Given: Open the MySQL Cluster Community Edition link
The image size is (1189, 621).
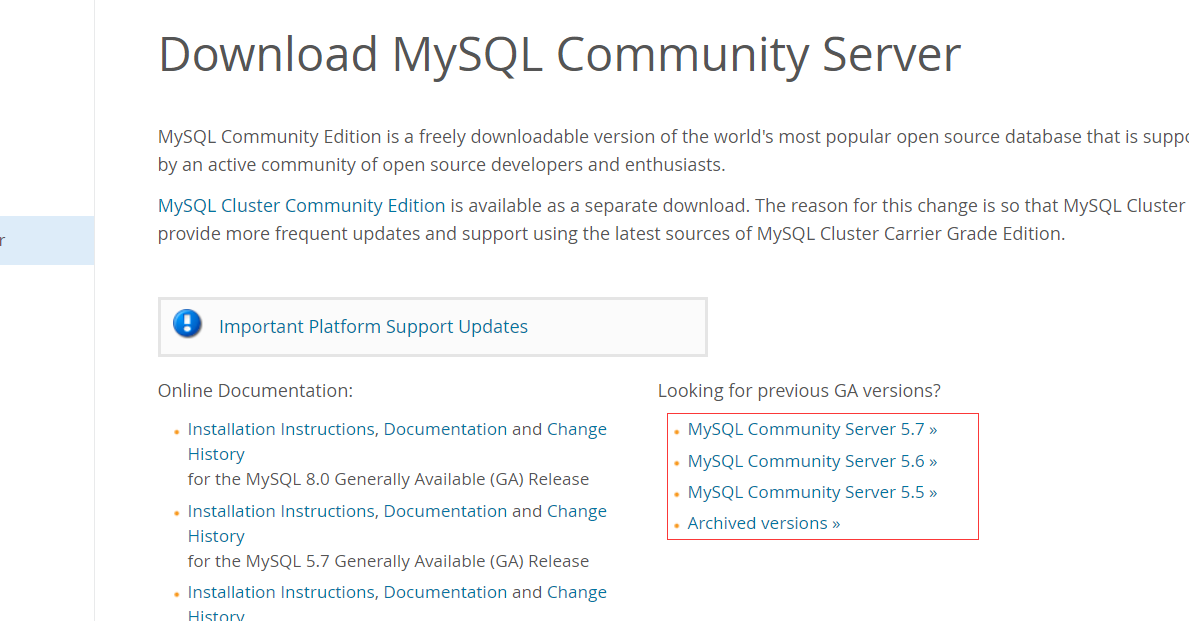Looking at the screenshot, I should point(301,205).
